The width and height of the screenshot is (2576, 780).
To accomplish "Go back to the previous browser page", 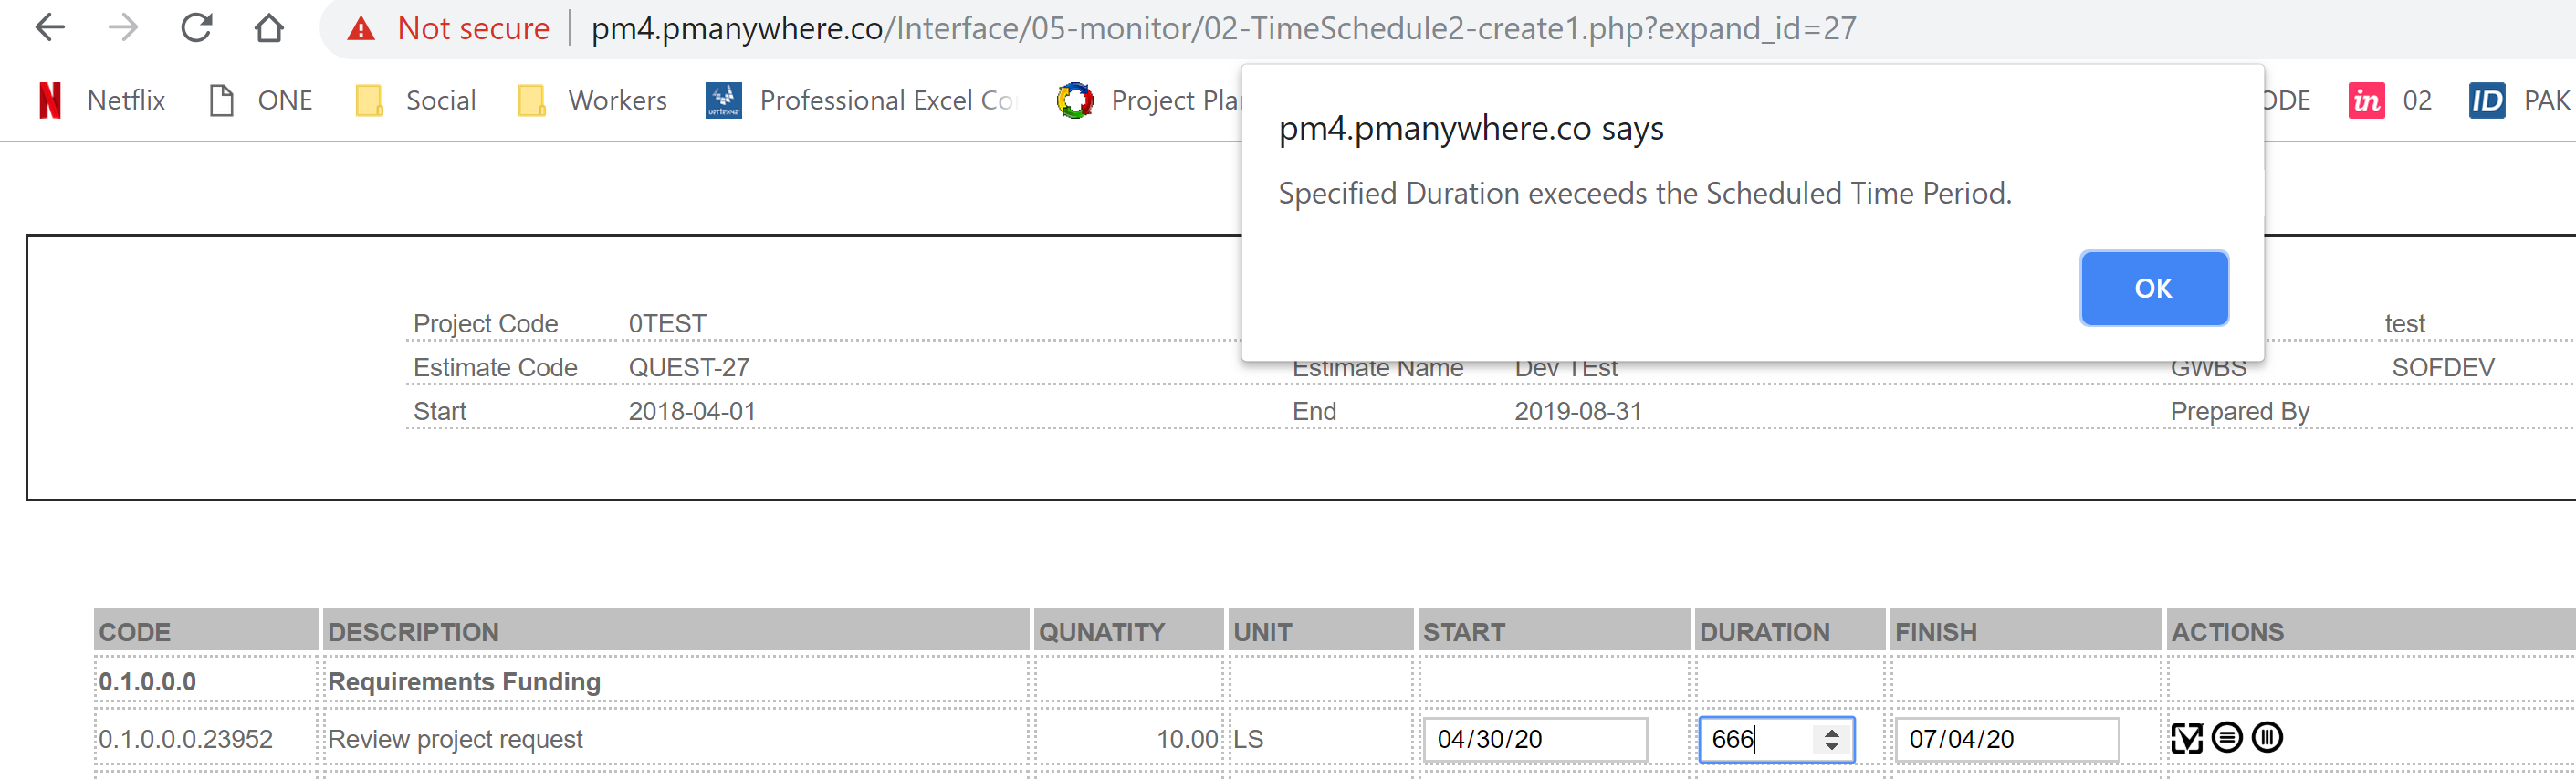I will click(x=50, y=28).
